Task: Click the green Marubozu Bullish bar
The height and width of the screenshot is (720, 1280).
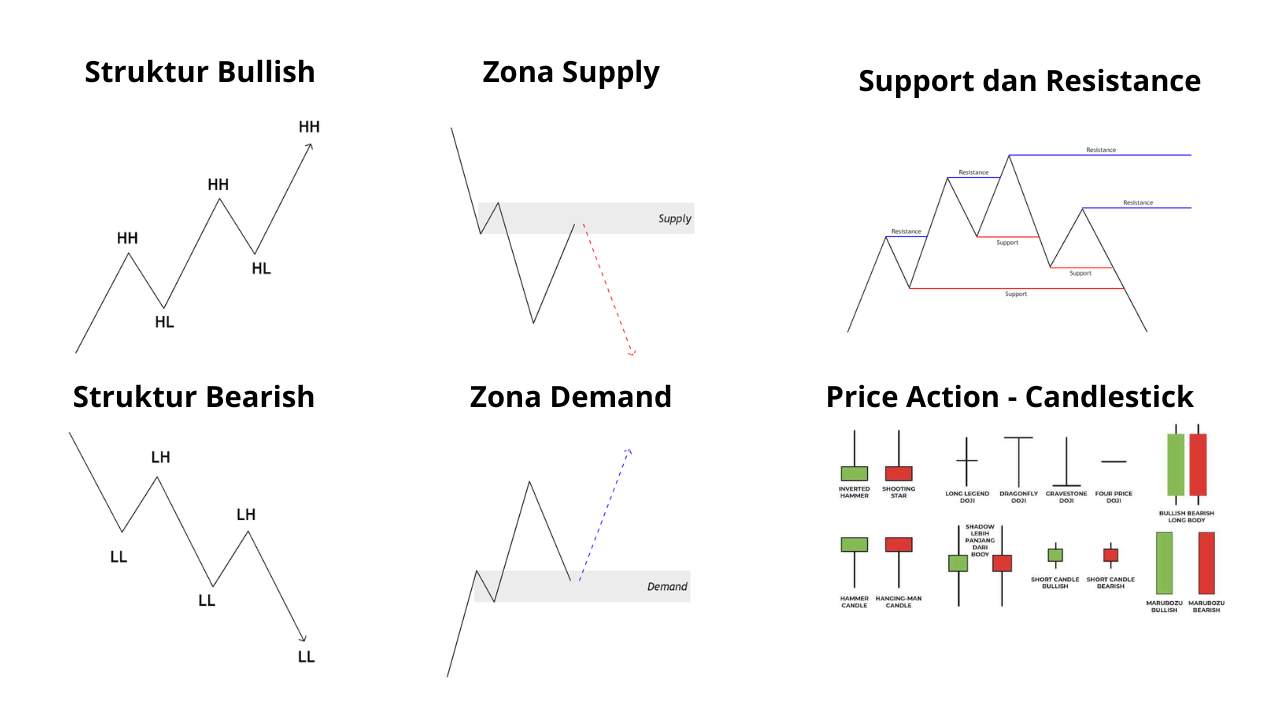Action: point(1164,563)
